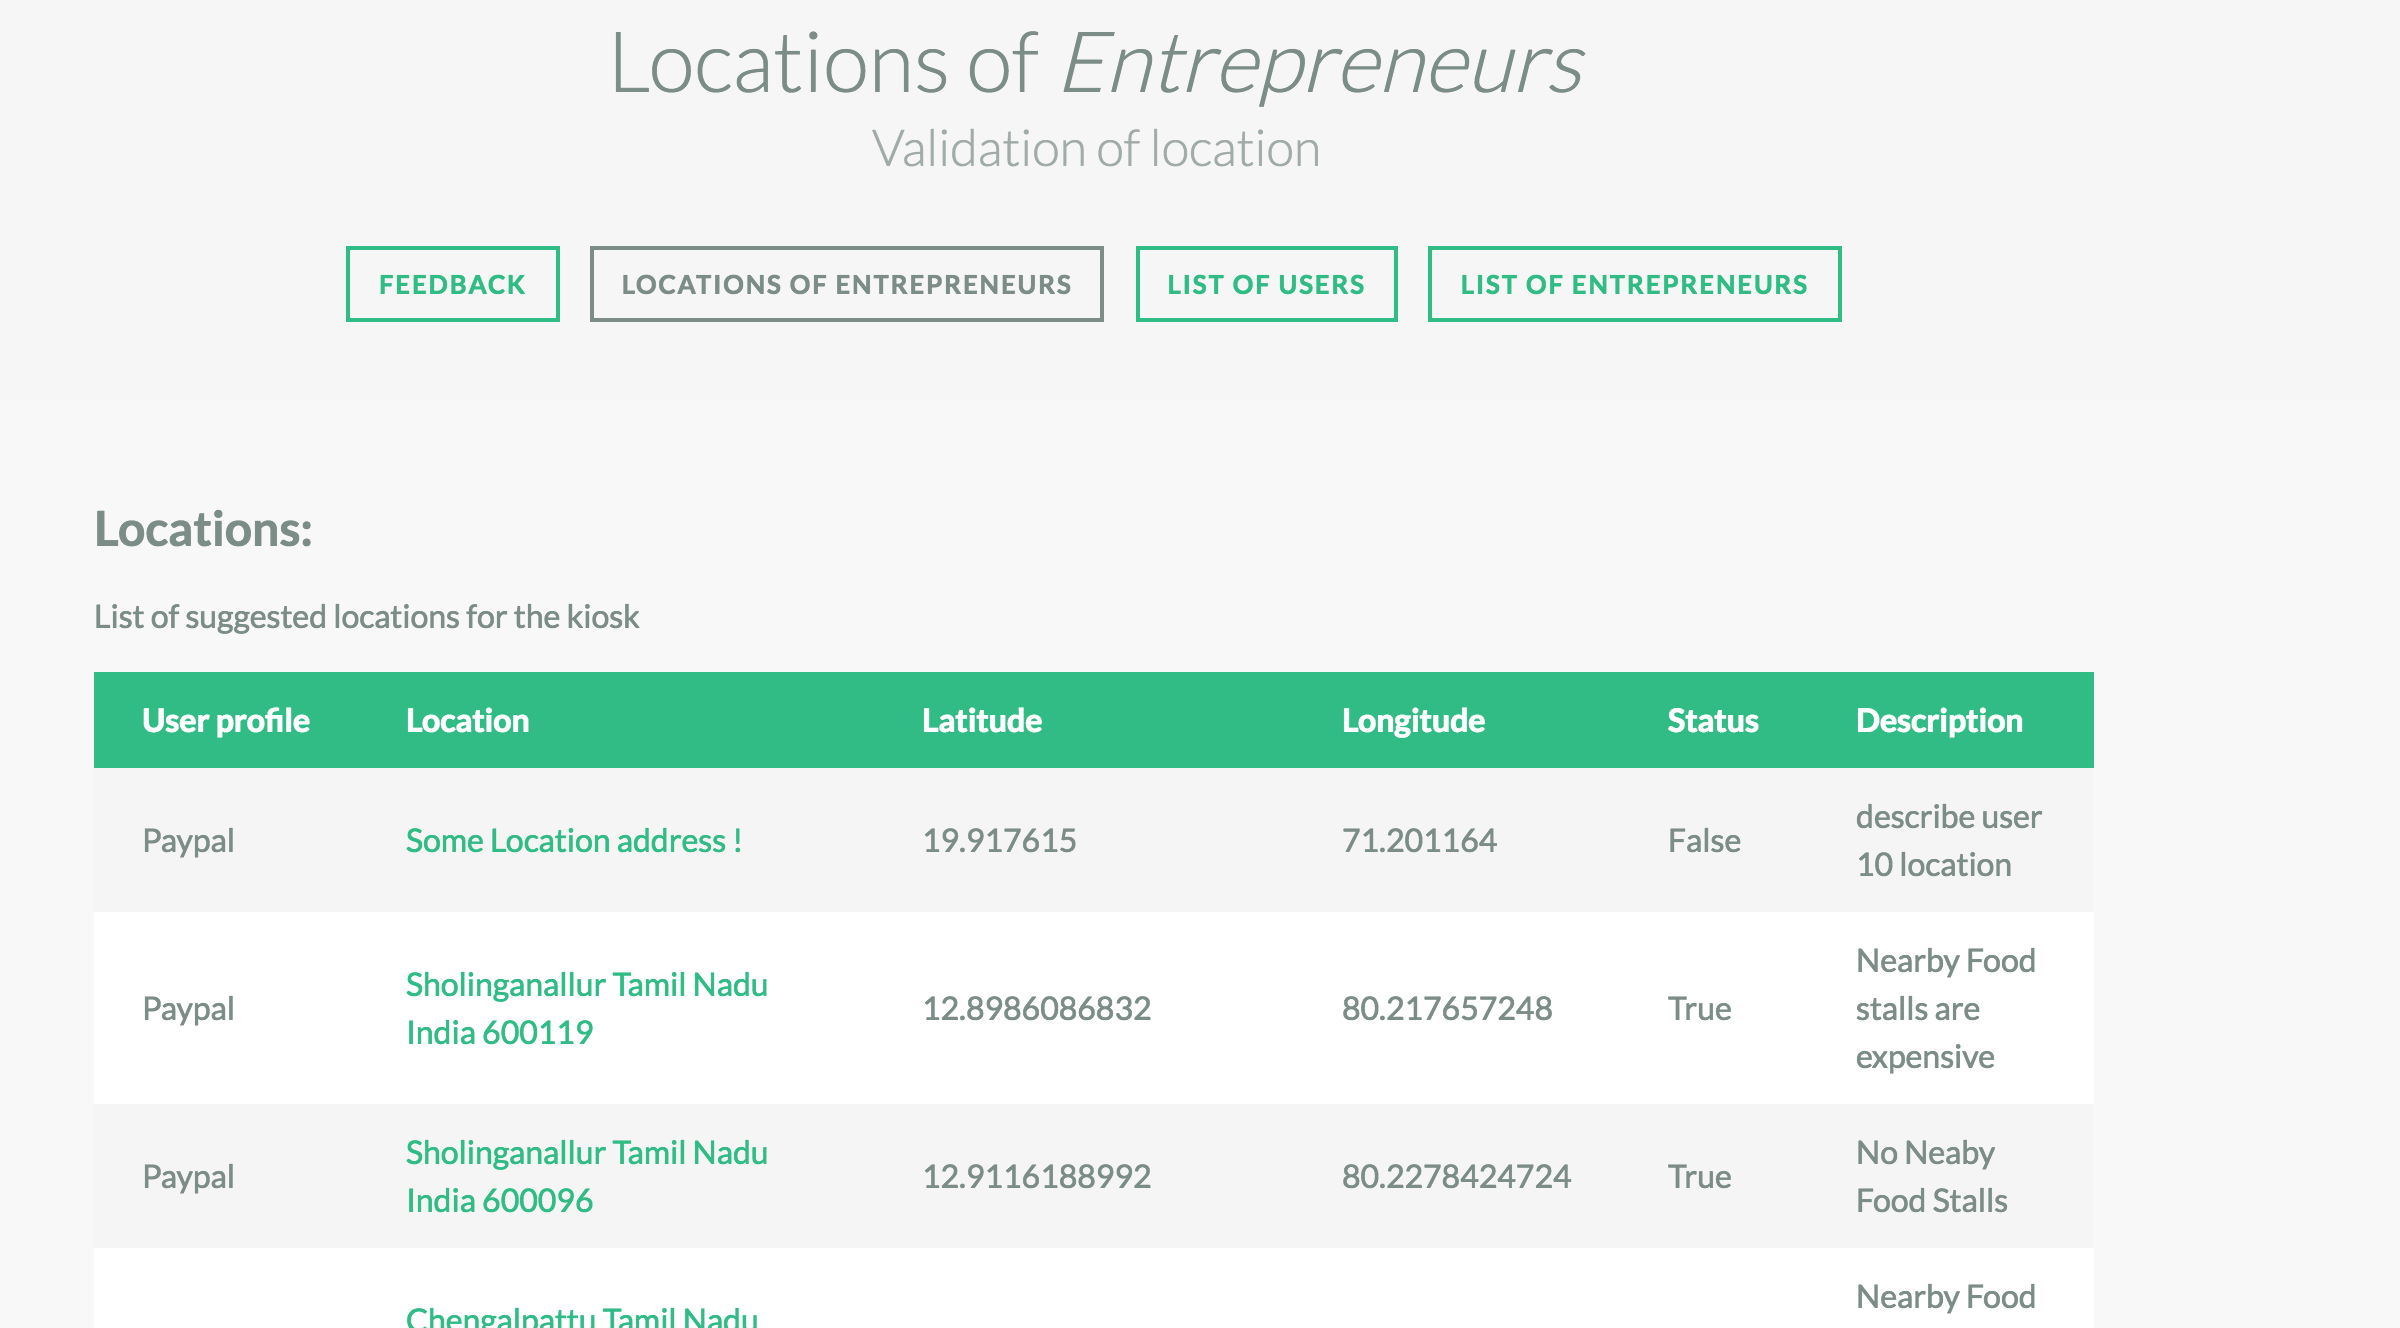Open Sholinganallur India 600096 location link
The height and width of the screenshot is (1328, 2400).
click(x=586, y=1176)
